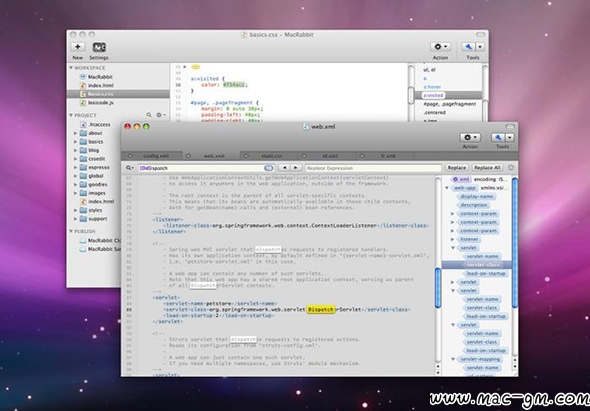Switch to the nl.xml tab
Screen dimensions: 590x411
click(327, 155)
